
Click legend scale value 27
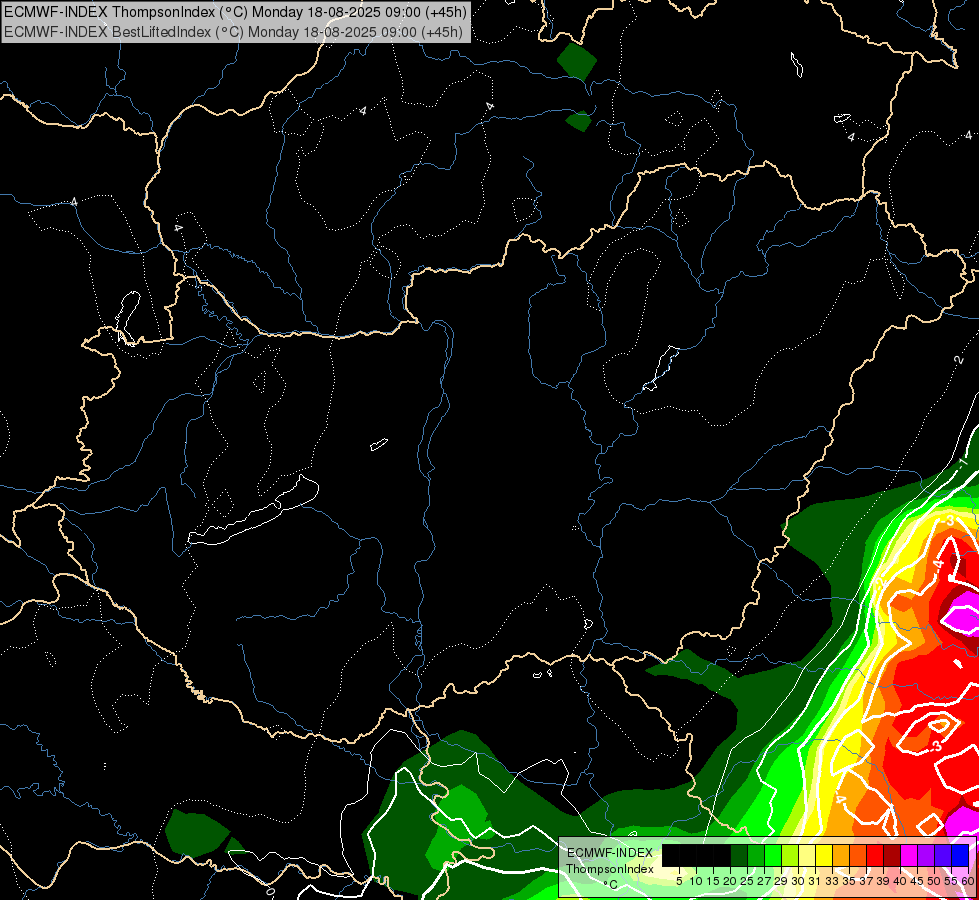[x=764, y=881]
